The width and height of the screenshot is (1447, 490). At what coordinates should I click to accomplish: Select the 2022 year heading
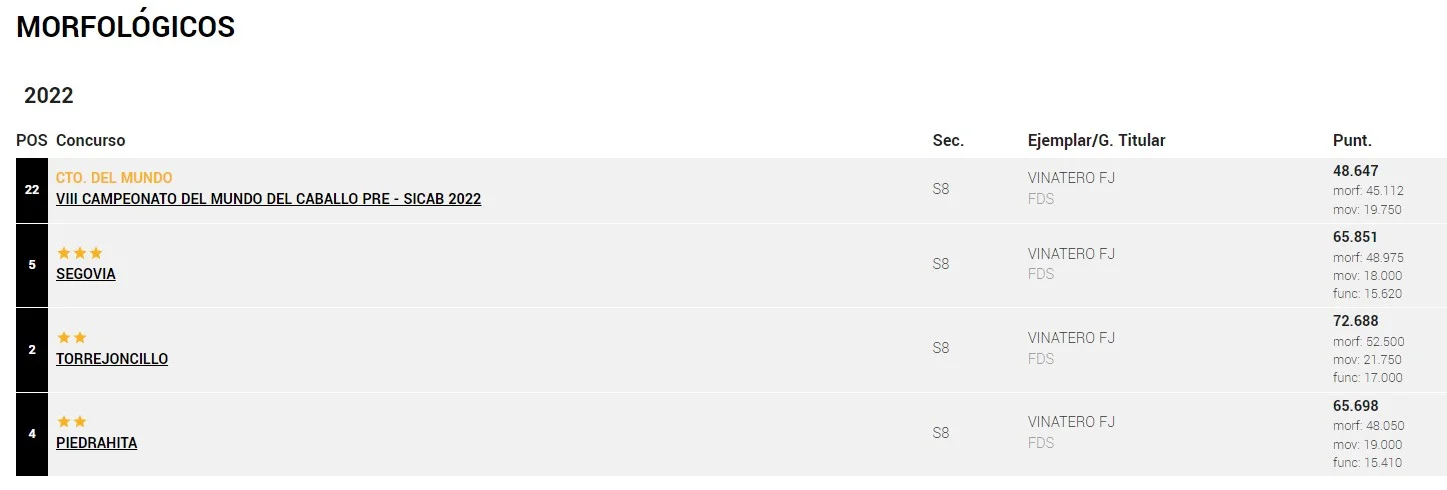49,96
